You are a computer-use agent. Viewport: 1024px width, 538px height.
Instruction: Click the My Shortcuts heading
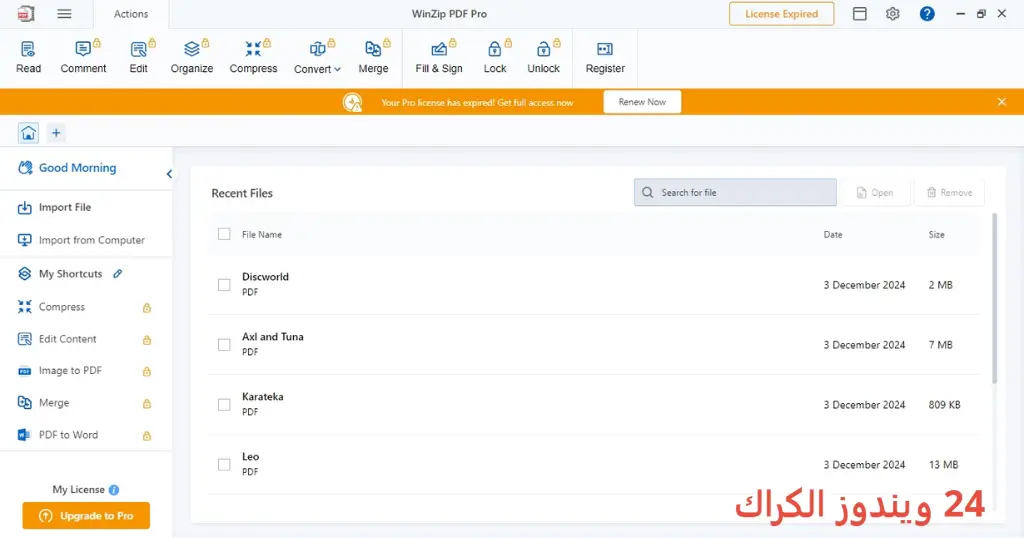(71, 274)
